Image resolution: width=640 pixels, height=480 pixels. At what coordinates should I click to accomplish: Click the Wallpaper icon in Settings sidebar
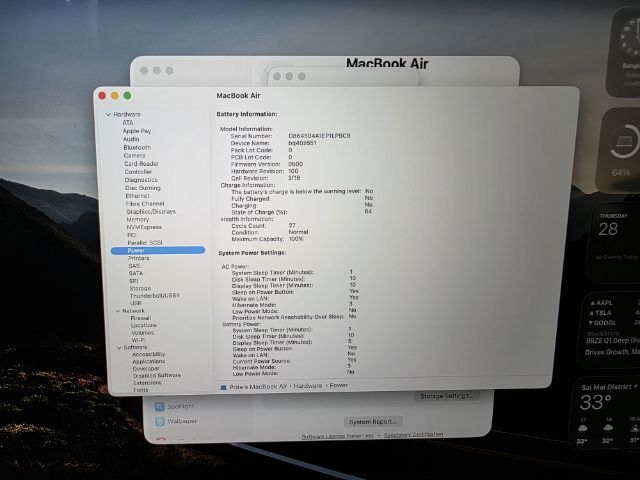[160, 422]
